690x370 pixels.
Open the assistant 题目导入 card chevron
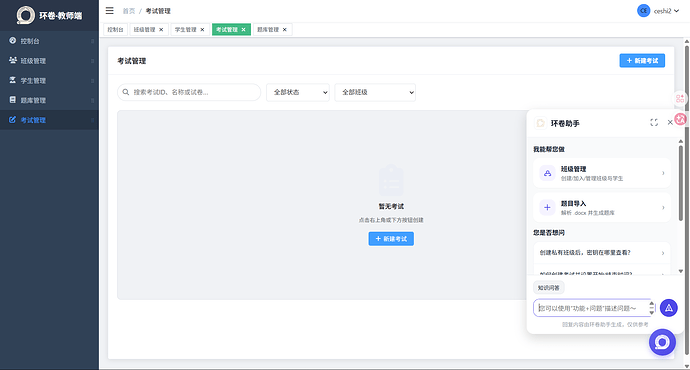[x=663, y=208]
